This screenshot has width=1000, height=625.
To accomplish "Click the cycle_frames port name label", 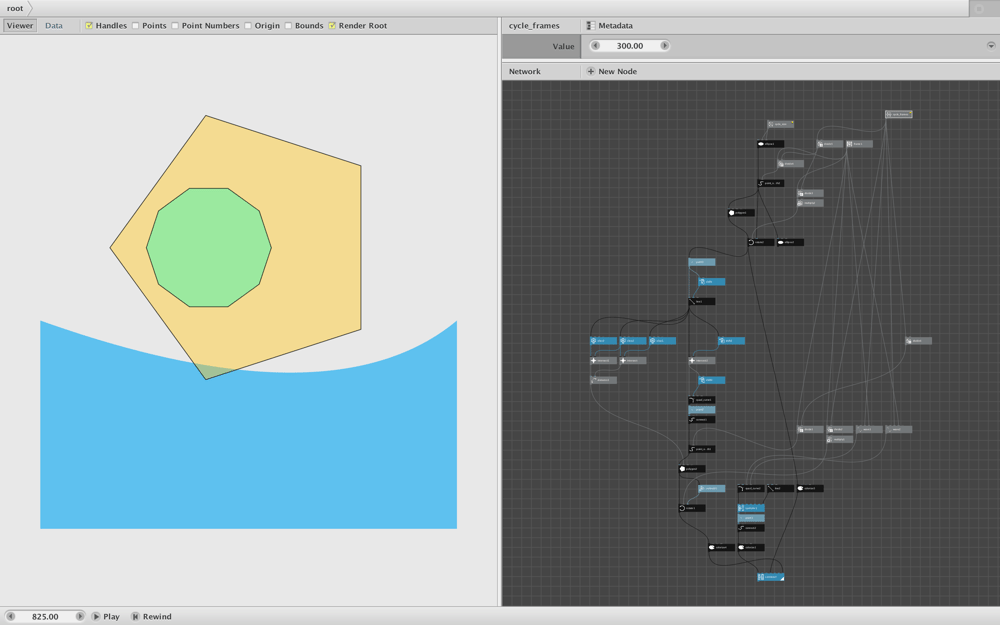I will click(534, 26).
